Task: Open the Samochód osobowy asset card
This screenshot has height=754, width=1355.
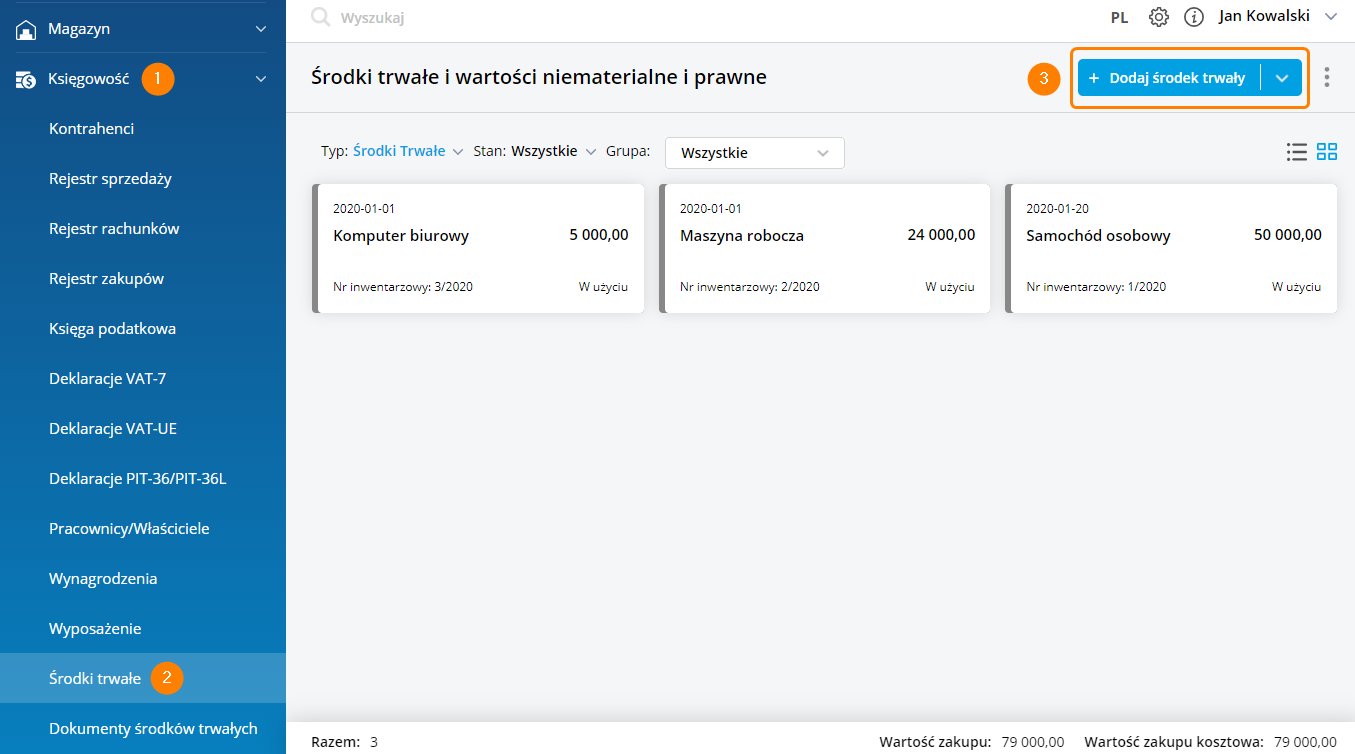Action: click(x=1171, y=249)
